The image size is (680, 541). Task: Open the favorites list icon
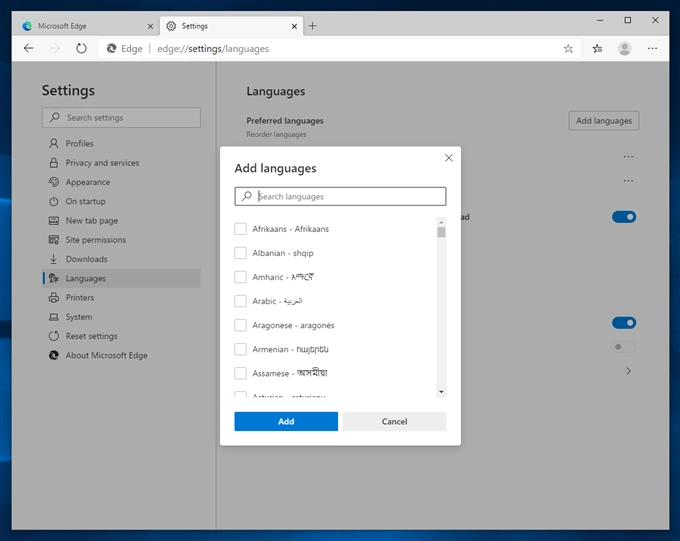(x=597, y=49)
